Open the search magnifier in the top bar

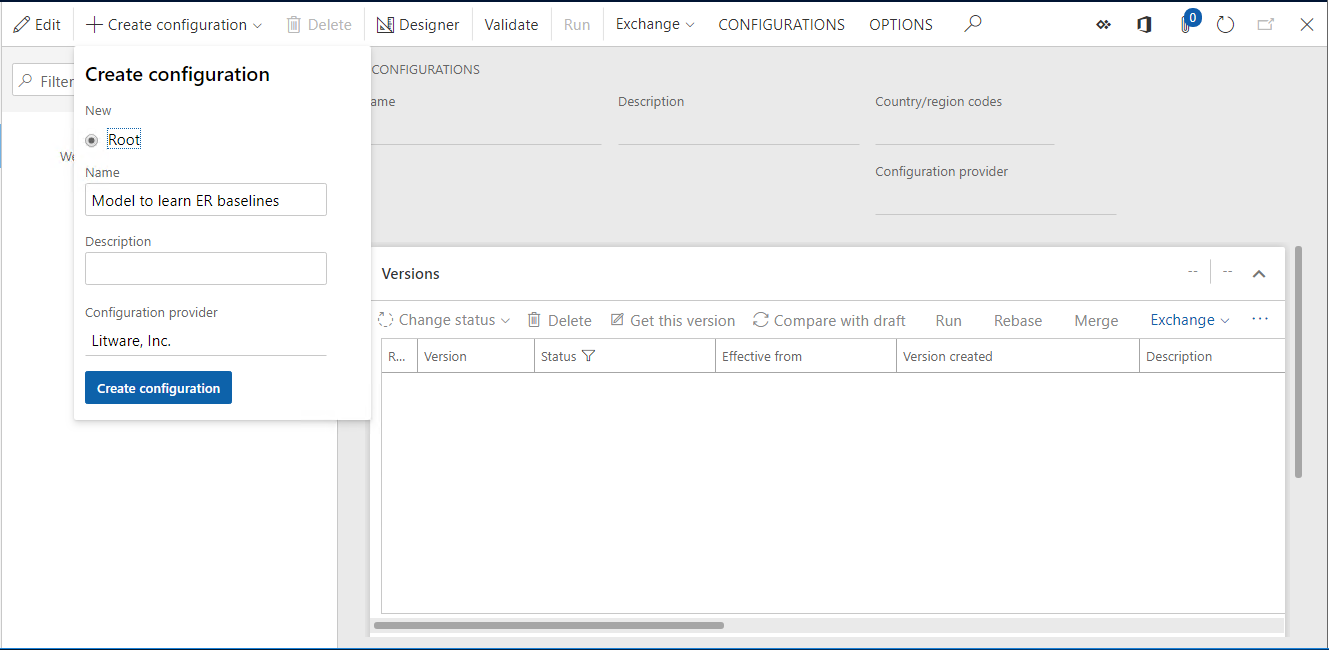(972, 24)
